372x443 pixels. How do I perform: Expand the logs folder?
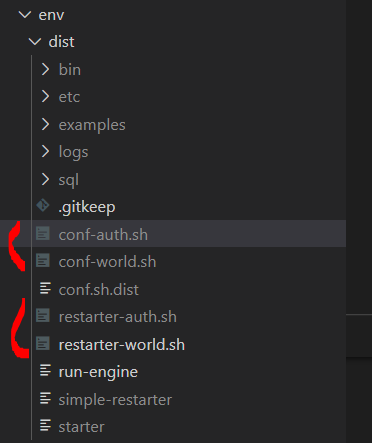[45, 152]
